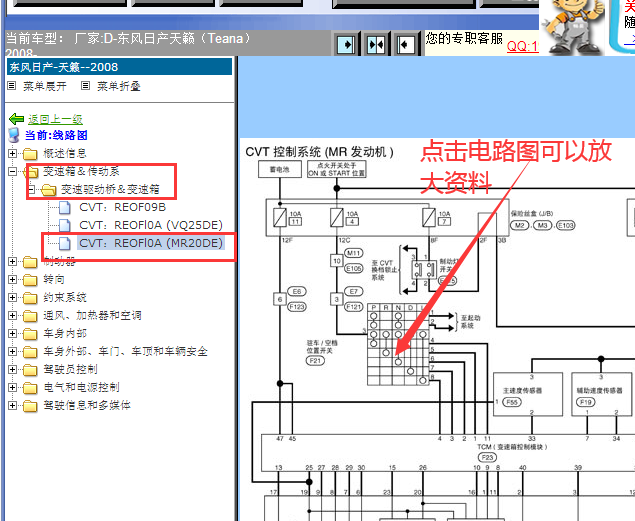
Task: Expand the 驾驶信息和多媒体 tree node
Action: [12, 405]
